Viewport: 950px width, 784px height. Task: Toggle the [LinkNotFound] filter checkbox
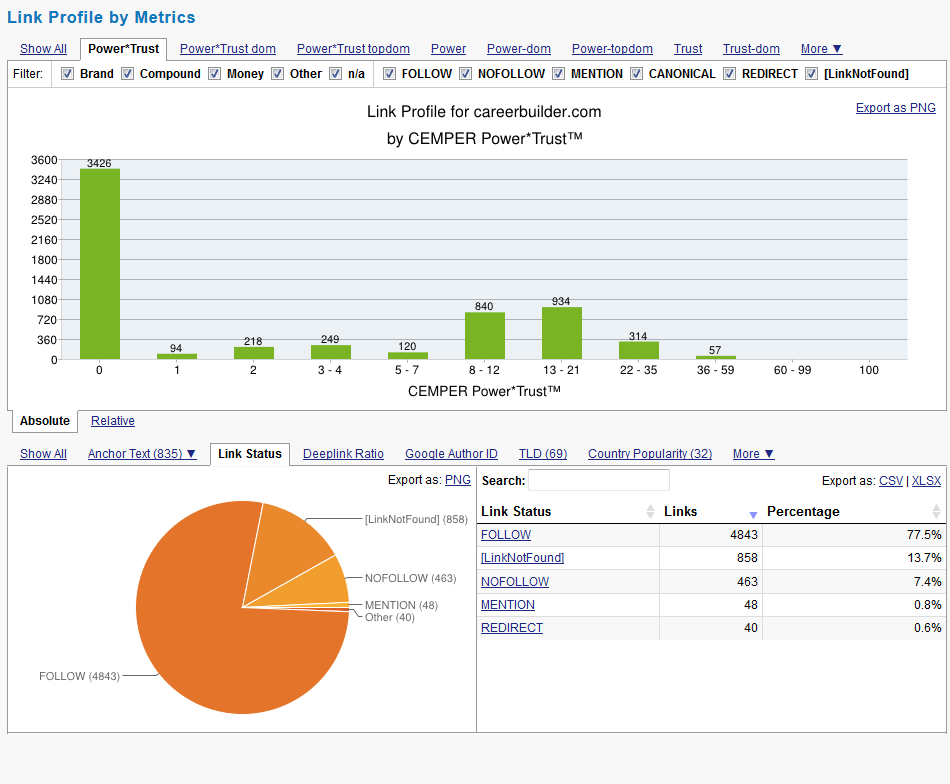click(811, 74)
